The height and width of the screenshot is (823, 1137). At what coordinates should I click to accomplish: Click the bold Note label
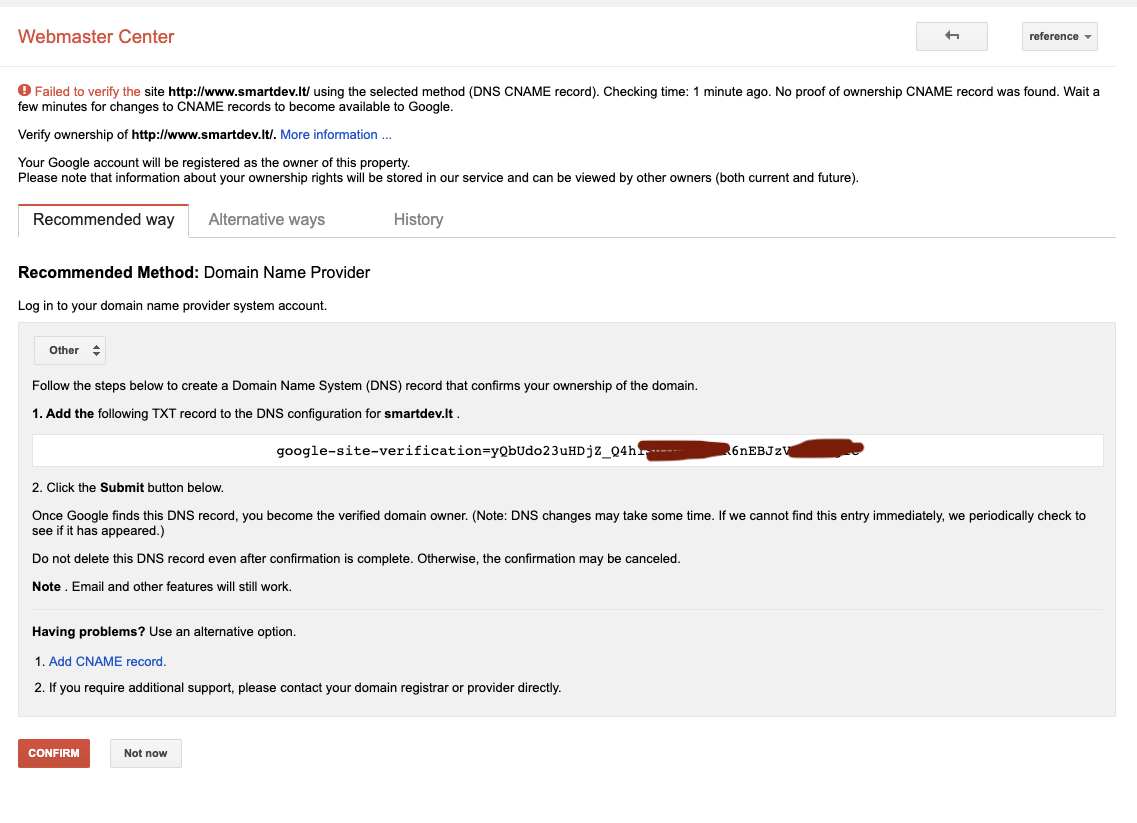click(x=46, y=587)
